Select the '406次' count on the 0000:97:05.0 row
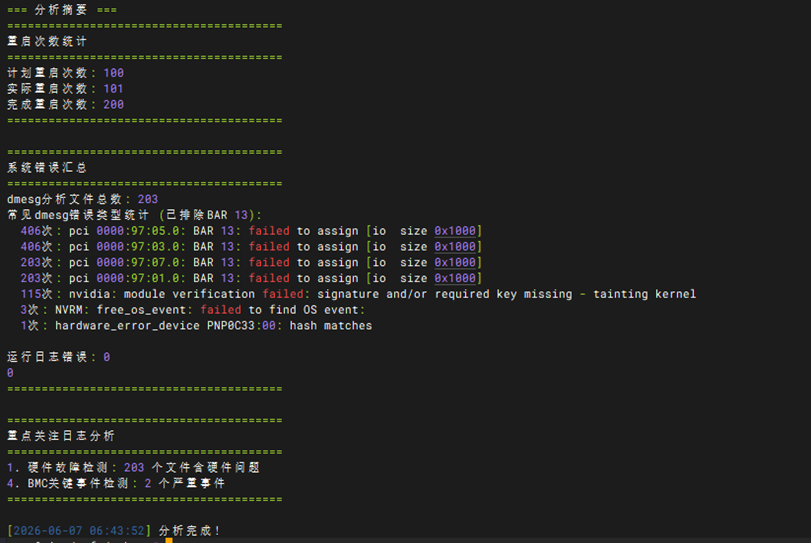Image resolution: width=811 pixels, height=543 pixels. 37,231
